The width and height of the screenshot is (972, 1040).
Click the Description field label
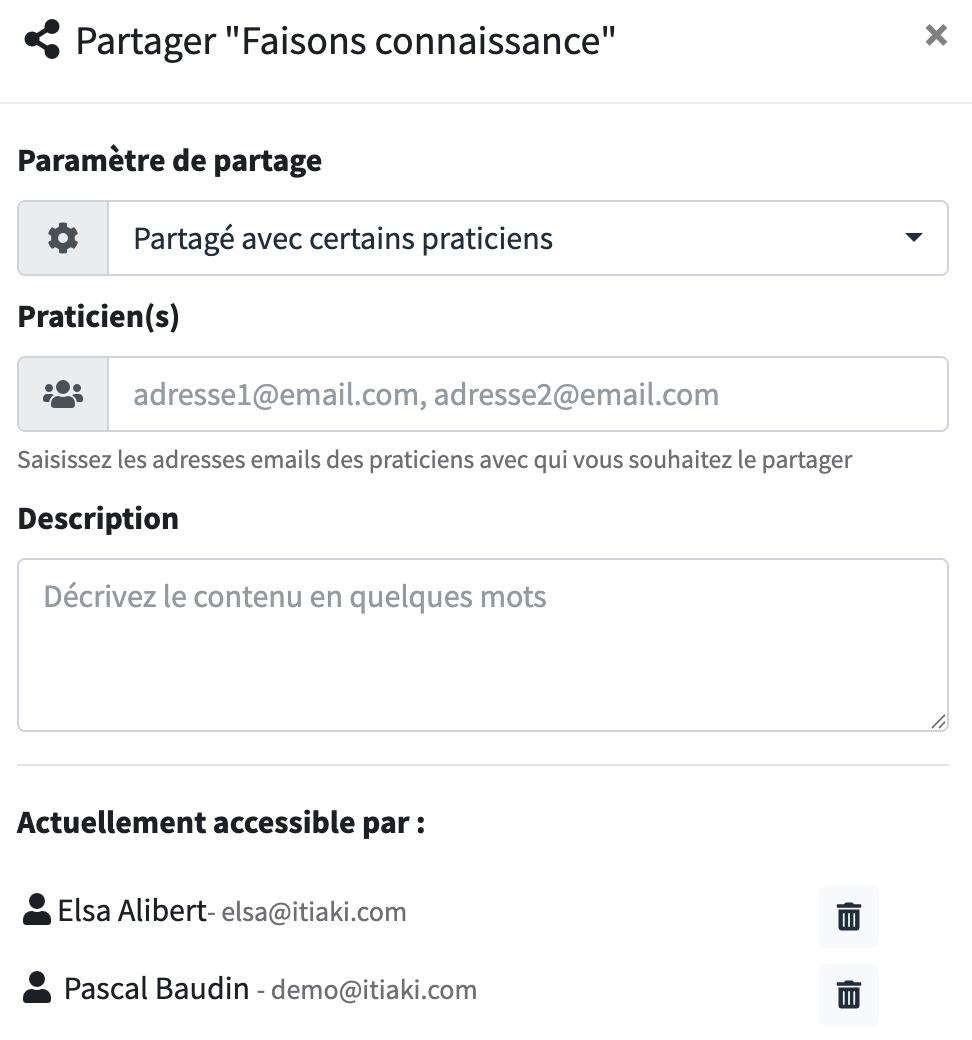click(x=98, y=519)
